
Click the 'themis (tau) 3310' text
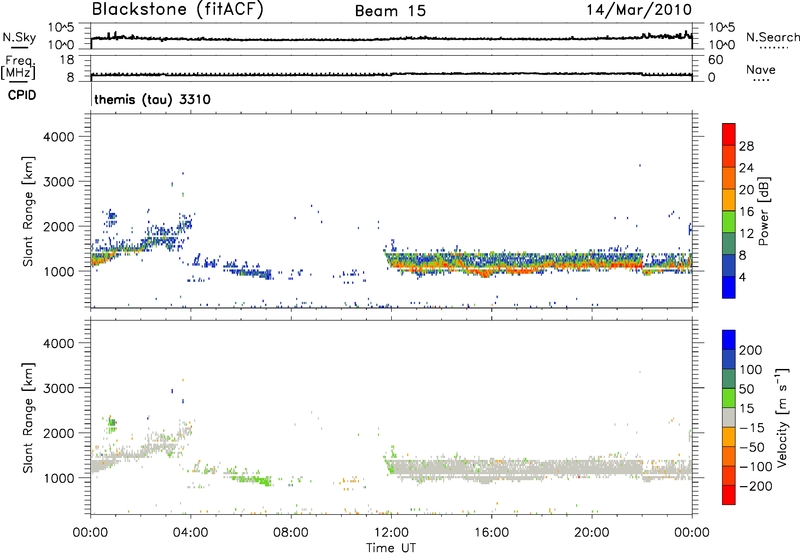[152, 99]
